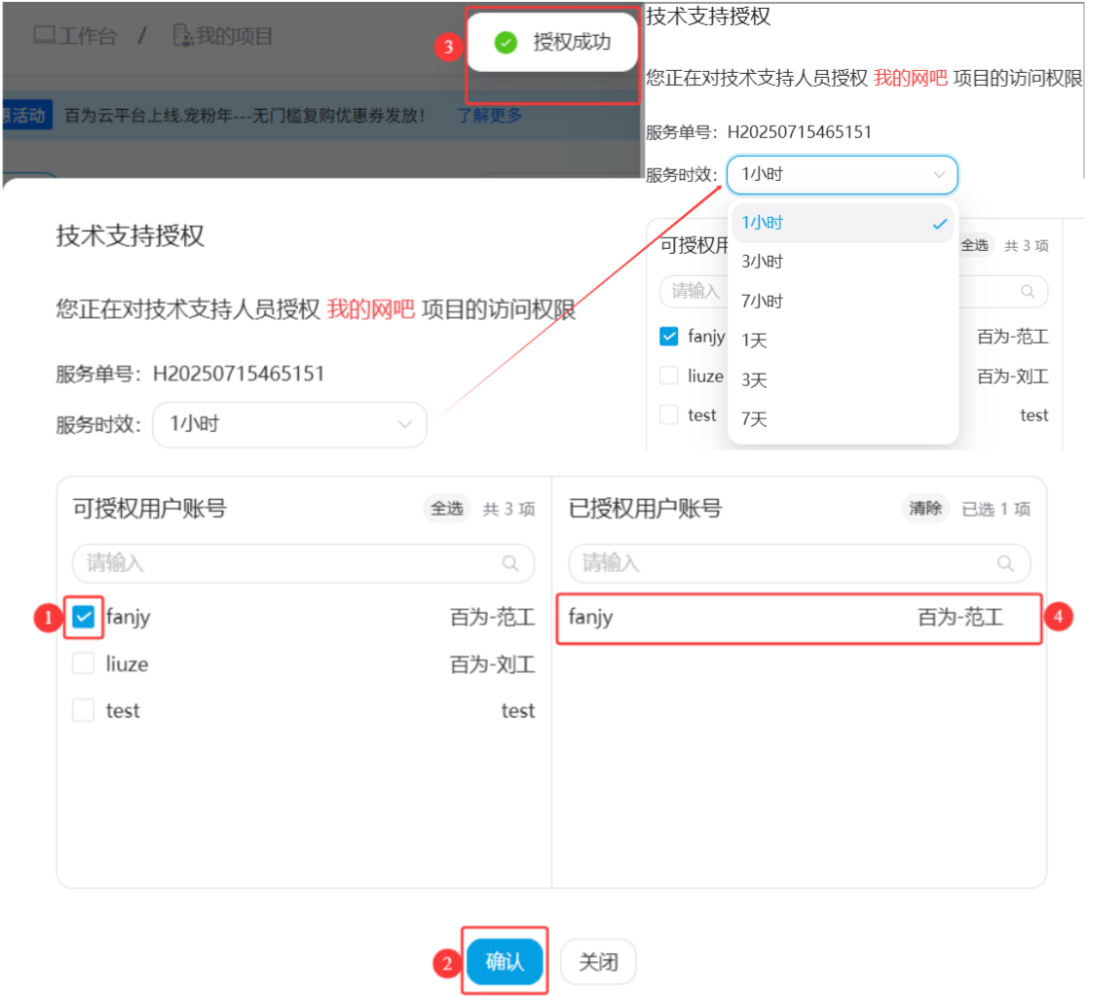The height and width of the screenshot is (1001, 1100).
Task: Select the 3天 duration option
Action: [x=755, y=380]
